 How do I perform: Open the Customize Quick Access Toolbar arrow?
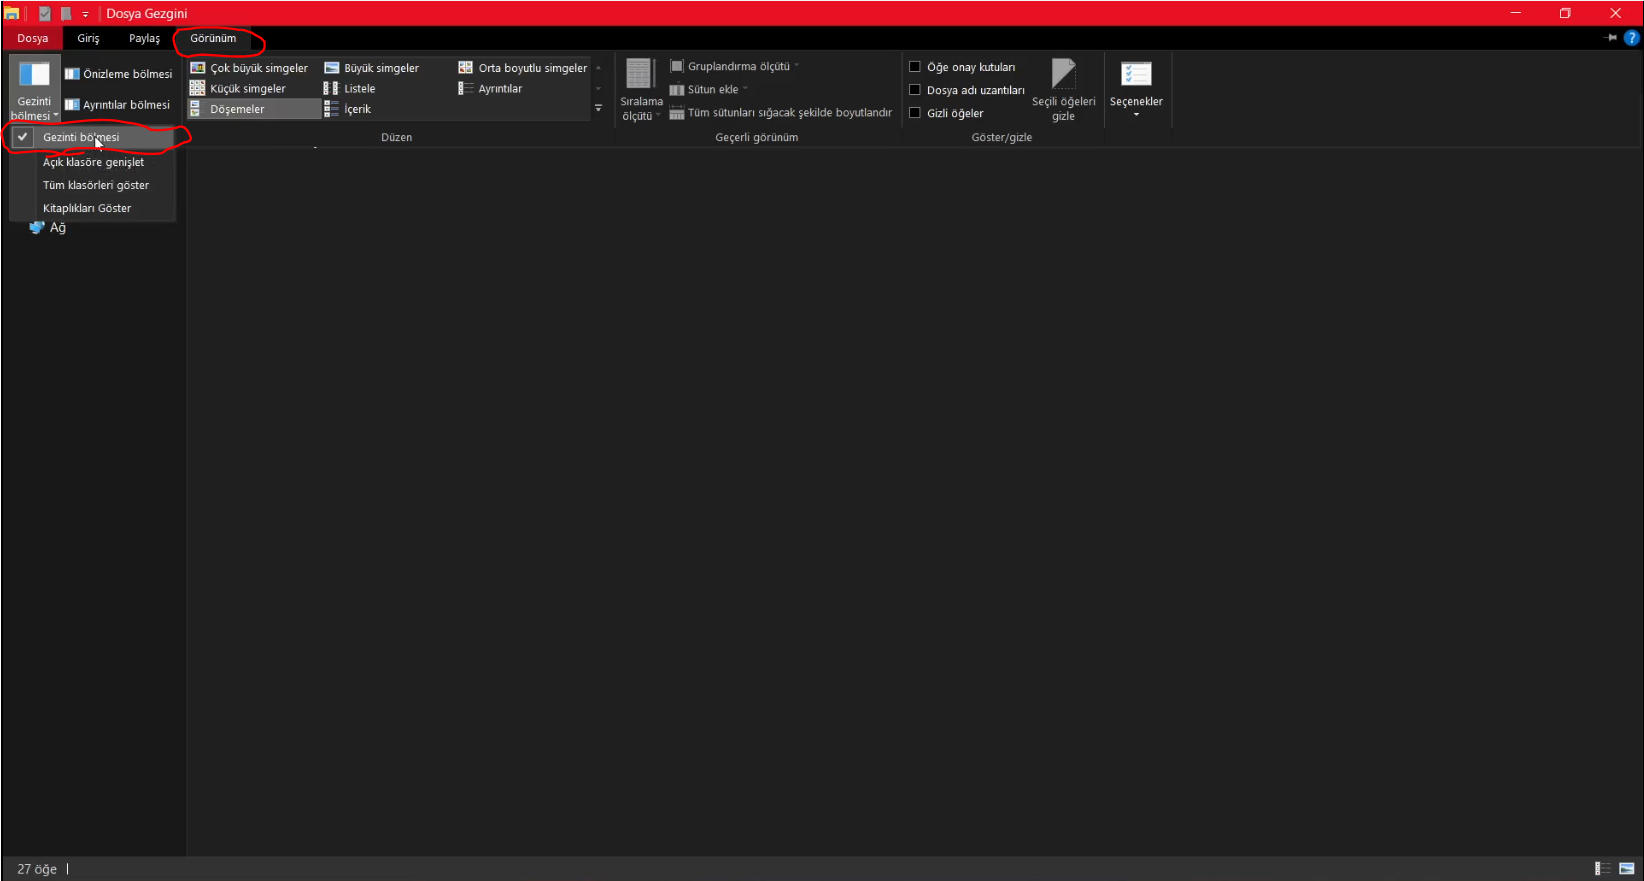[x=85, y=14]
